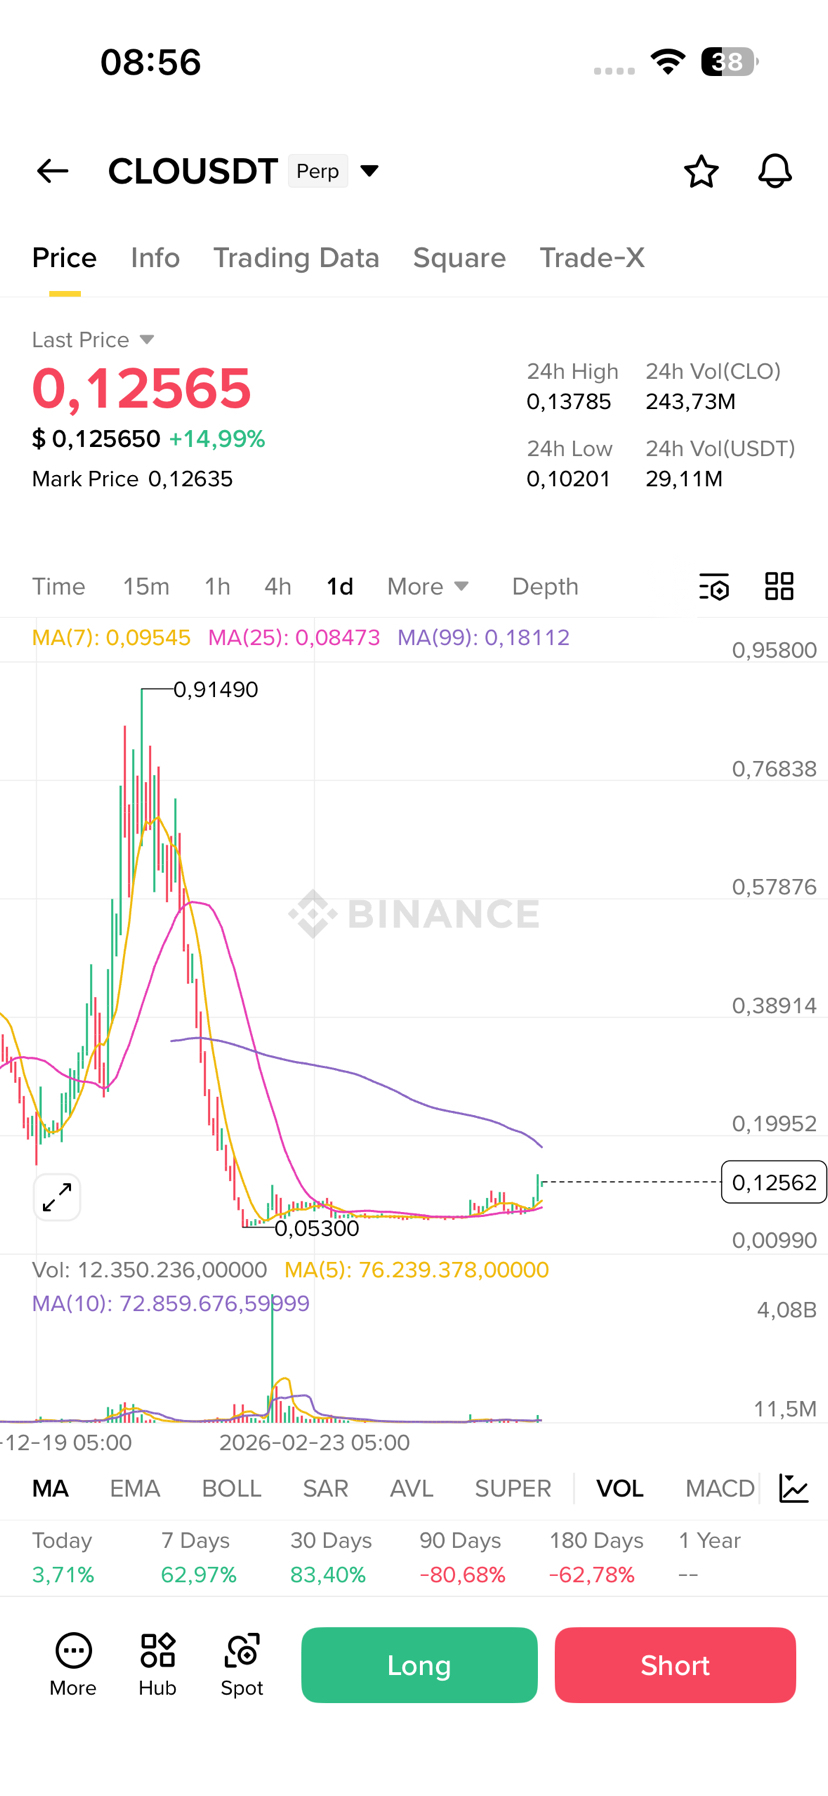Screen dimensions: 828x1796
Task: Tap the battery indicator
Action: pos(729,62)
